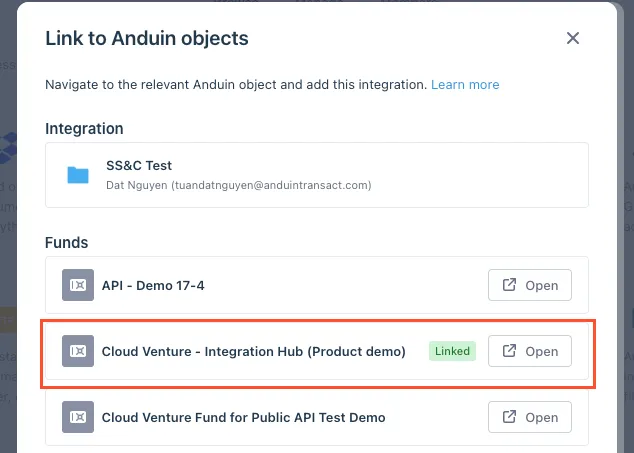634x453 pixels.
Task: Open the Learn more link
Action: [x=465, y=85]
